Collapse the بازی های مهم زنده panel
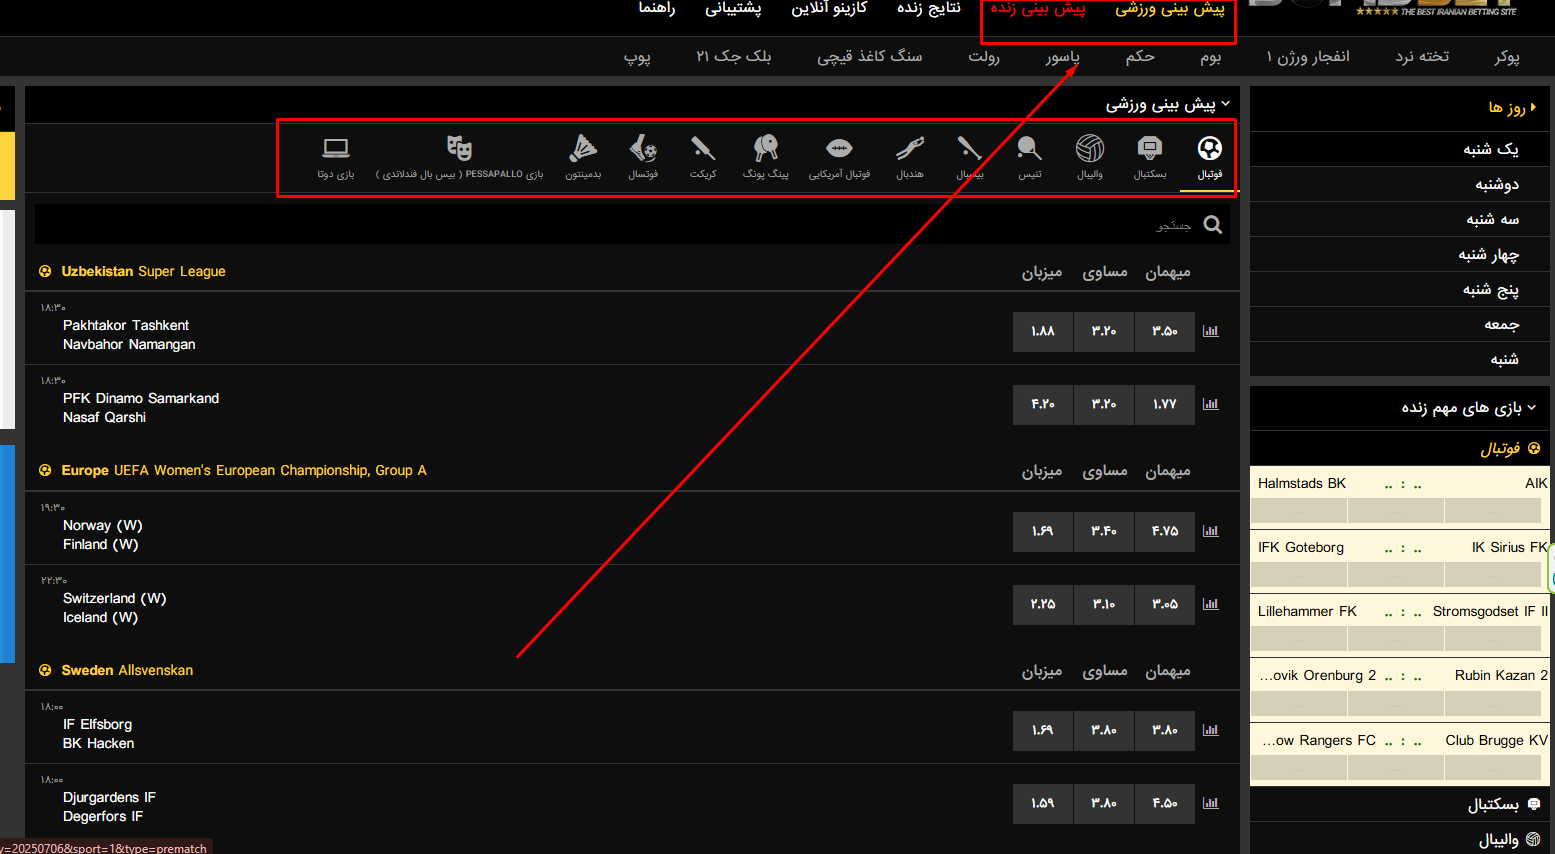Viewport: 1555px width, 854px height. pos(1532,407)
